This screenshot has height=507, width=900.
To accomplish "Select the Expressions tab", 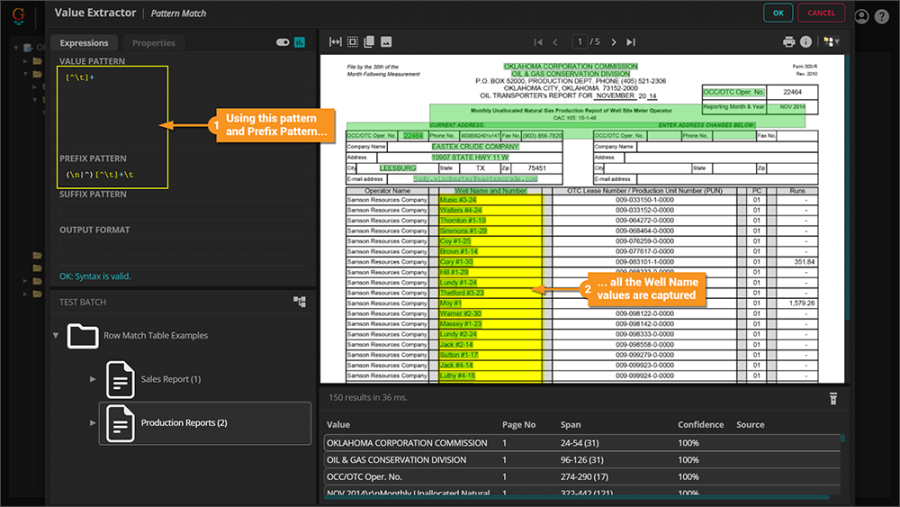I will click(x=84, y=43).
